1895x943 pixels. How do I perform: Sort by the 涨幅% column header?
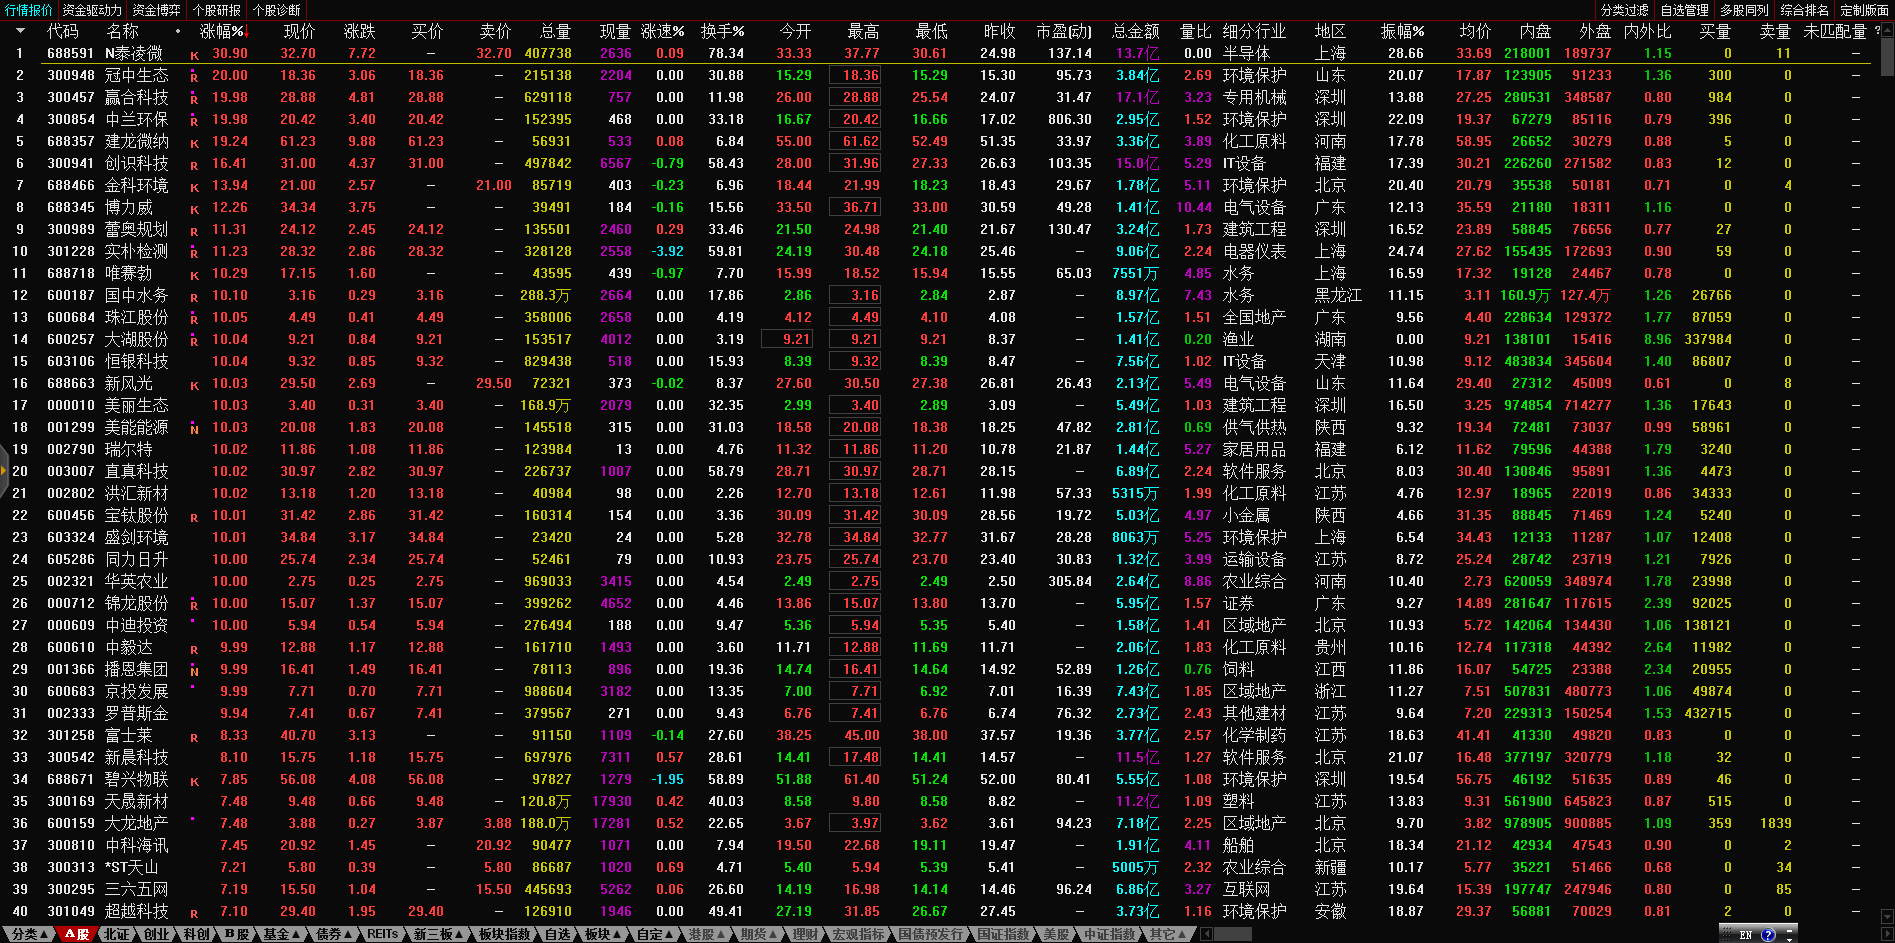pos(222,31)
